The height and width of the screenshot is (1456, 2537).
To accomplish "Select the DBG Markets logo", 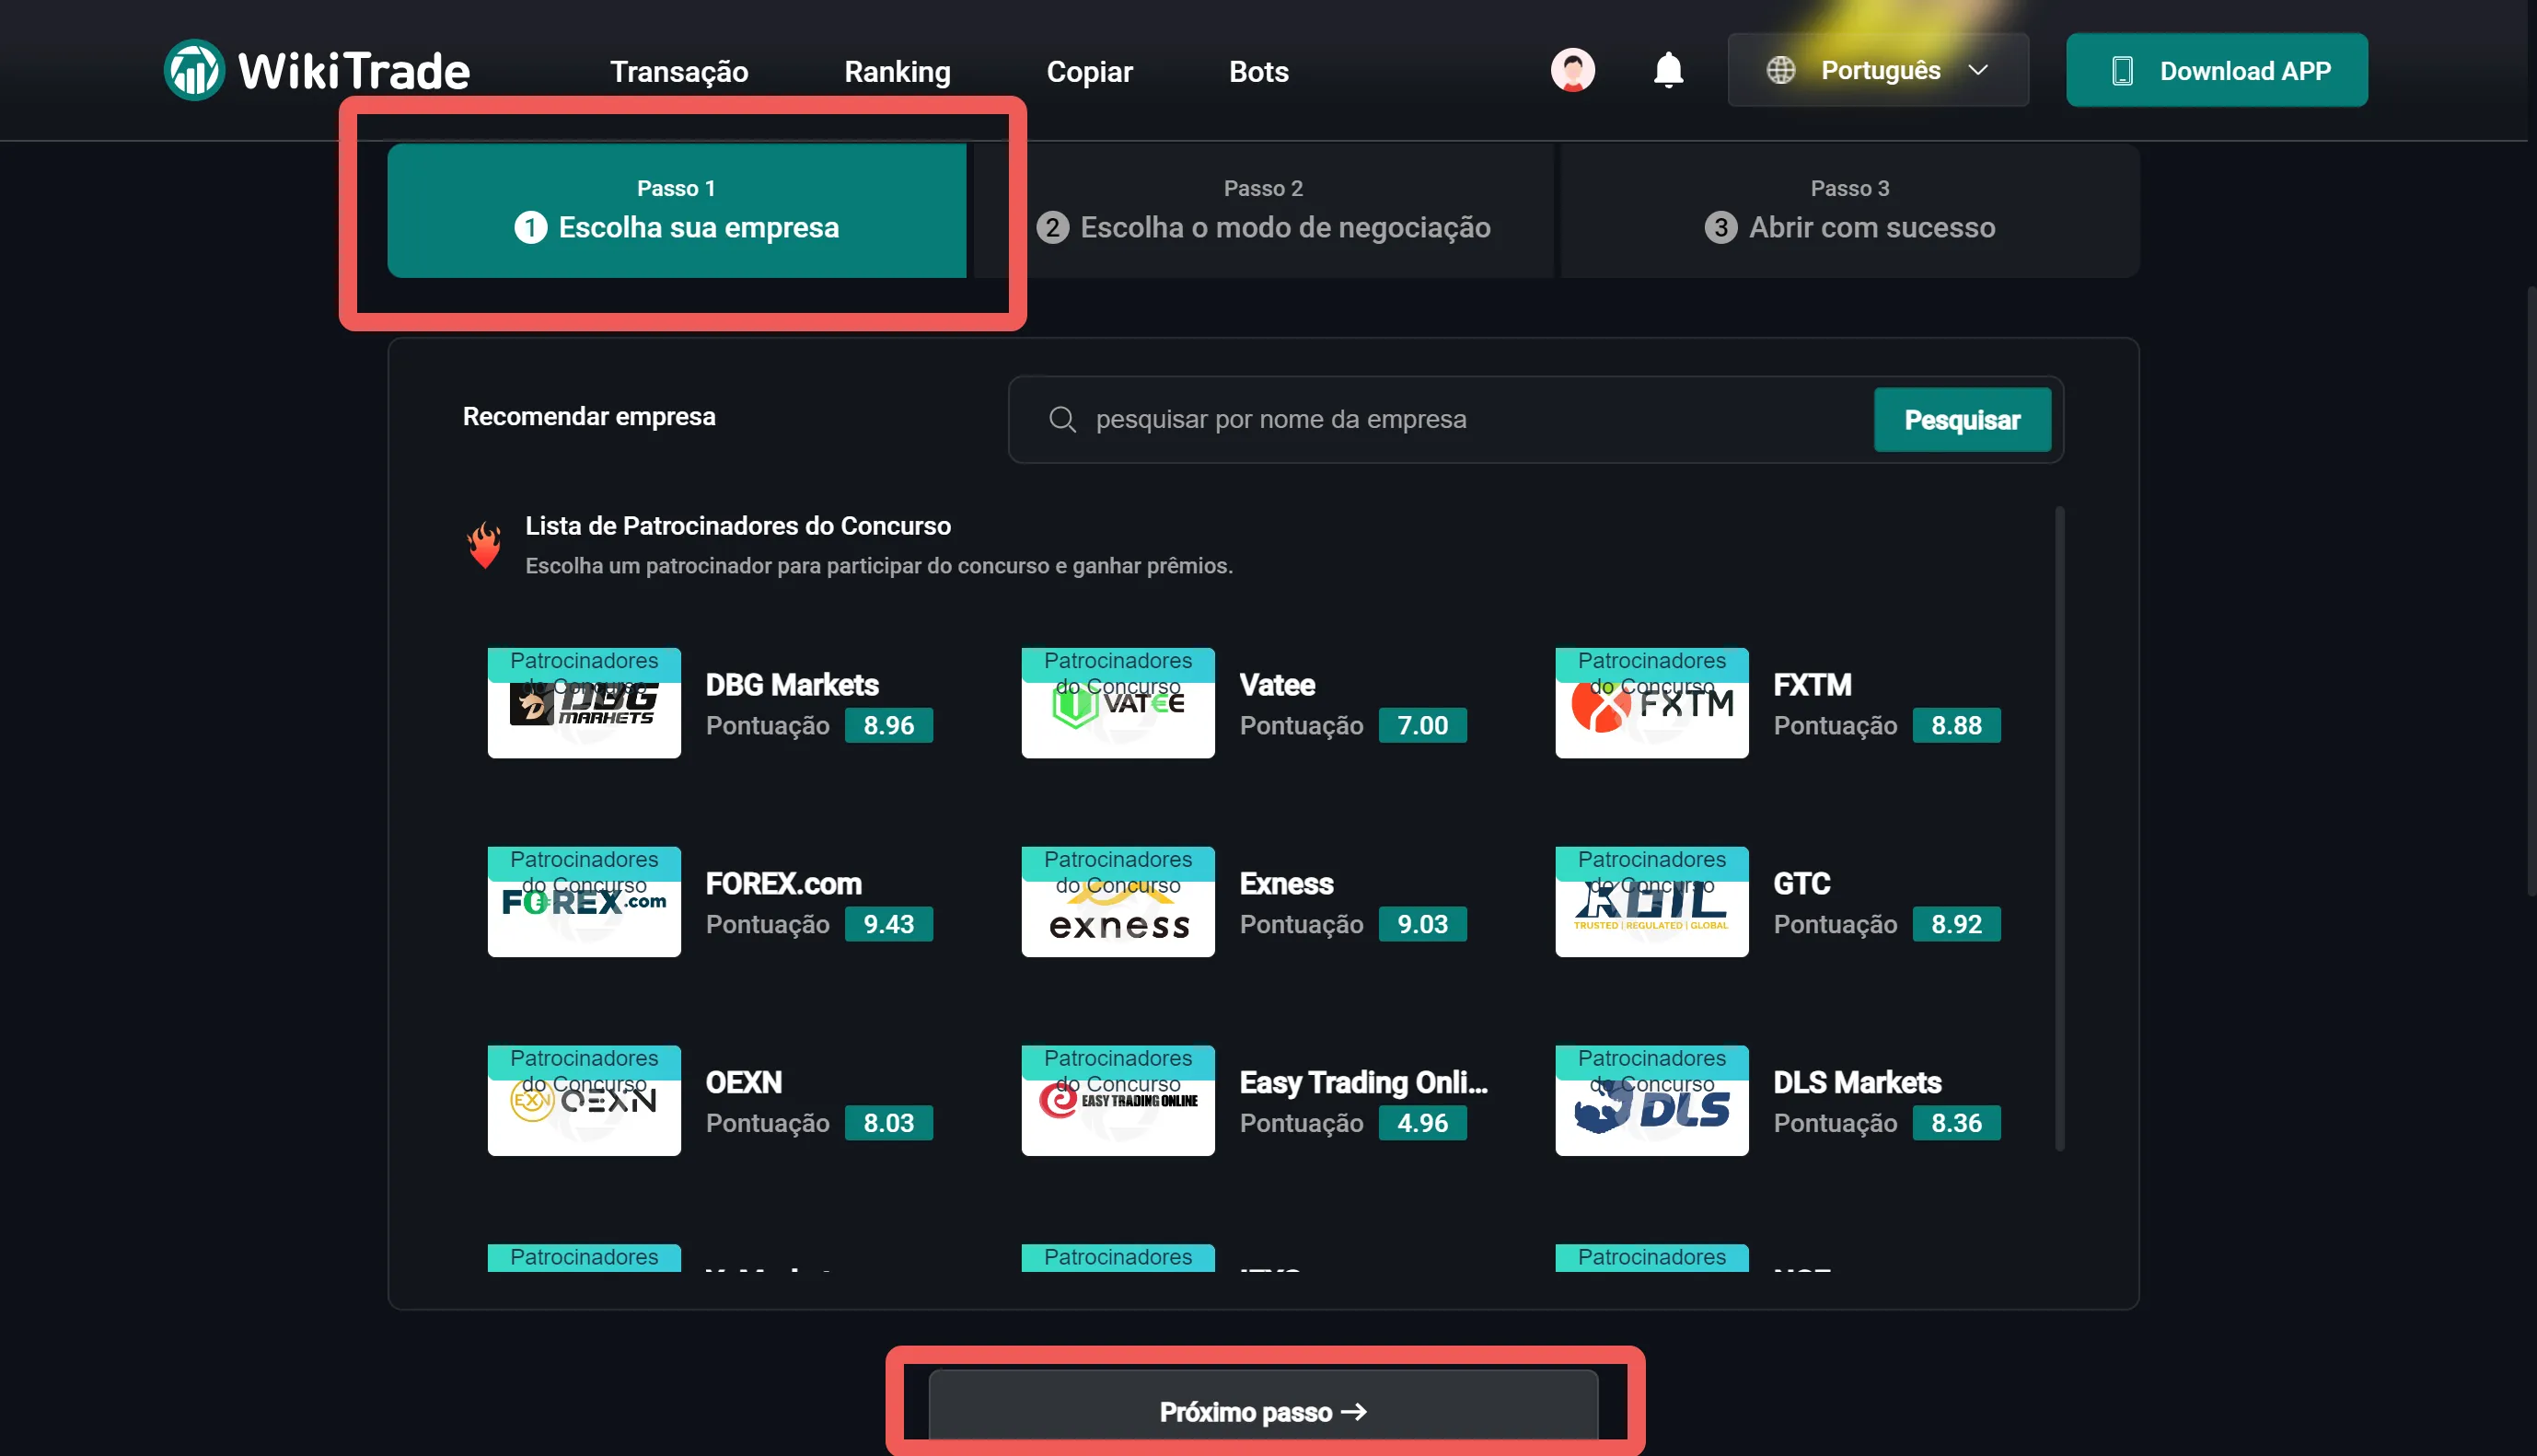I will (584, 703).
